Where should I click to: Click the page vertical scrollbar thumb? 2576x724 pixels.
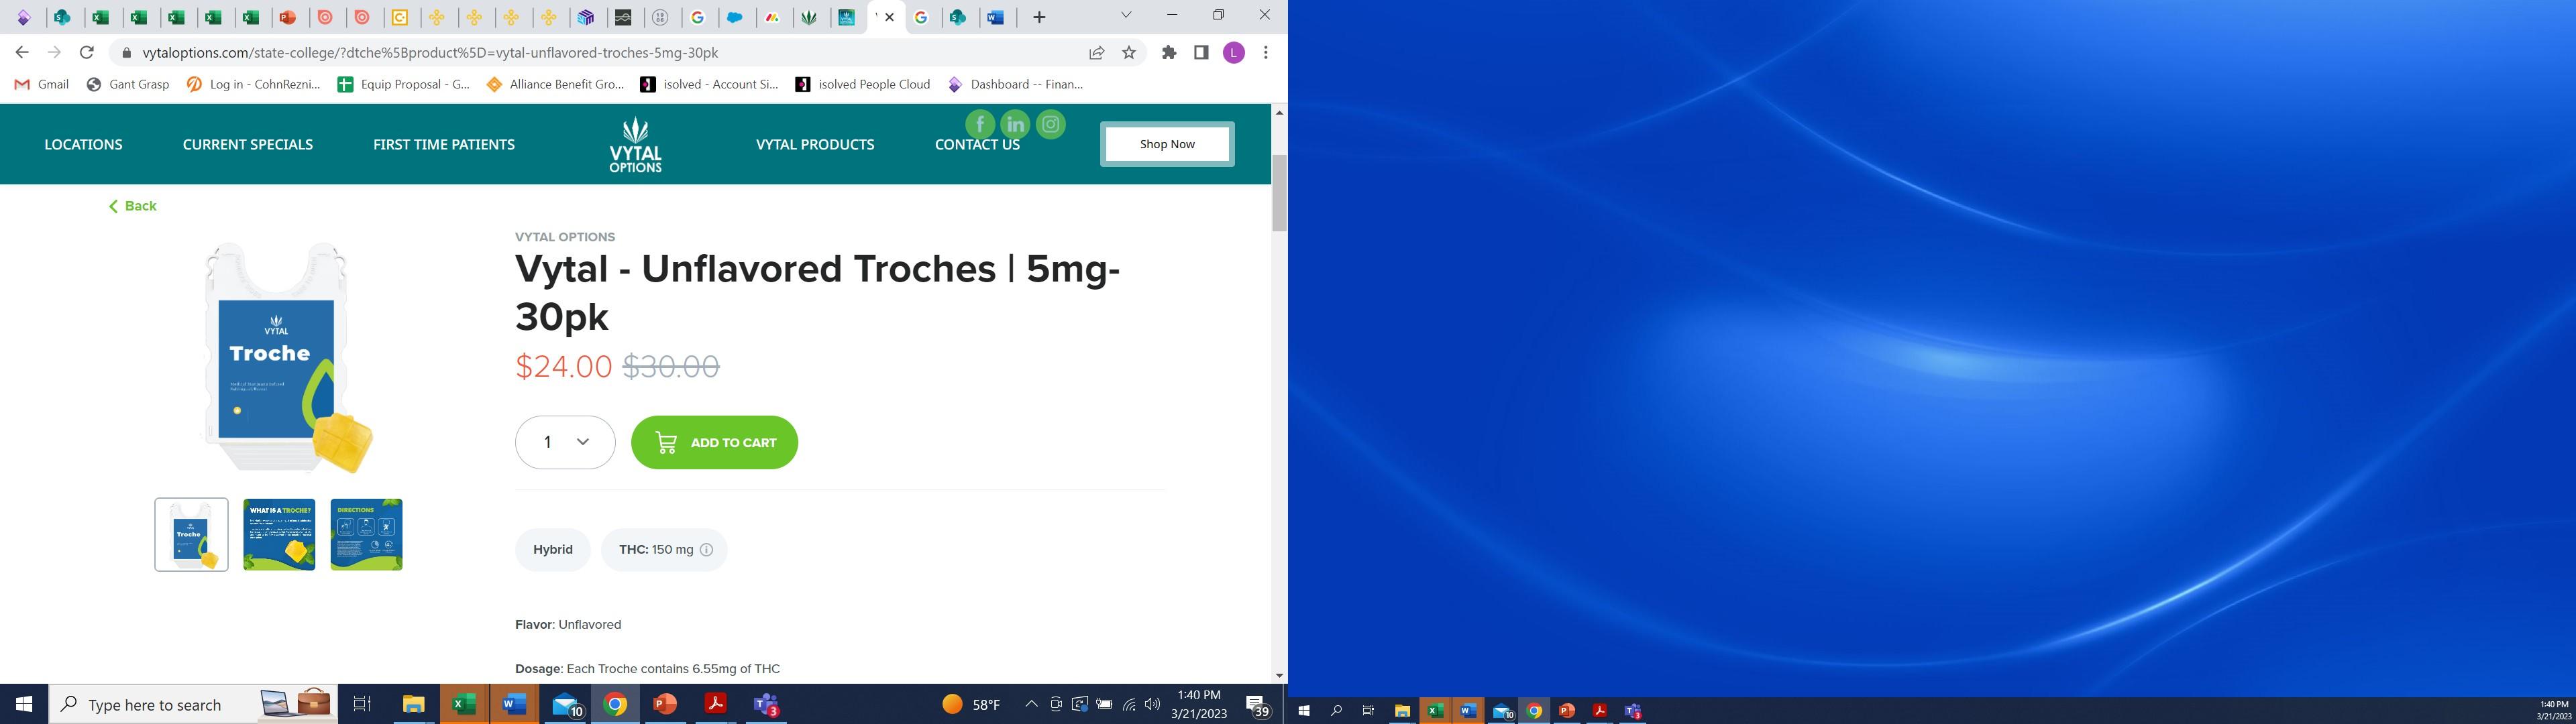tap(1279, 192)
